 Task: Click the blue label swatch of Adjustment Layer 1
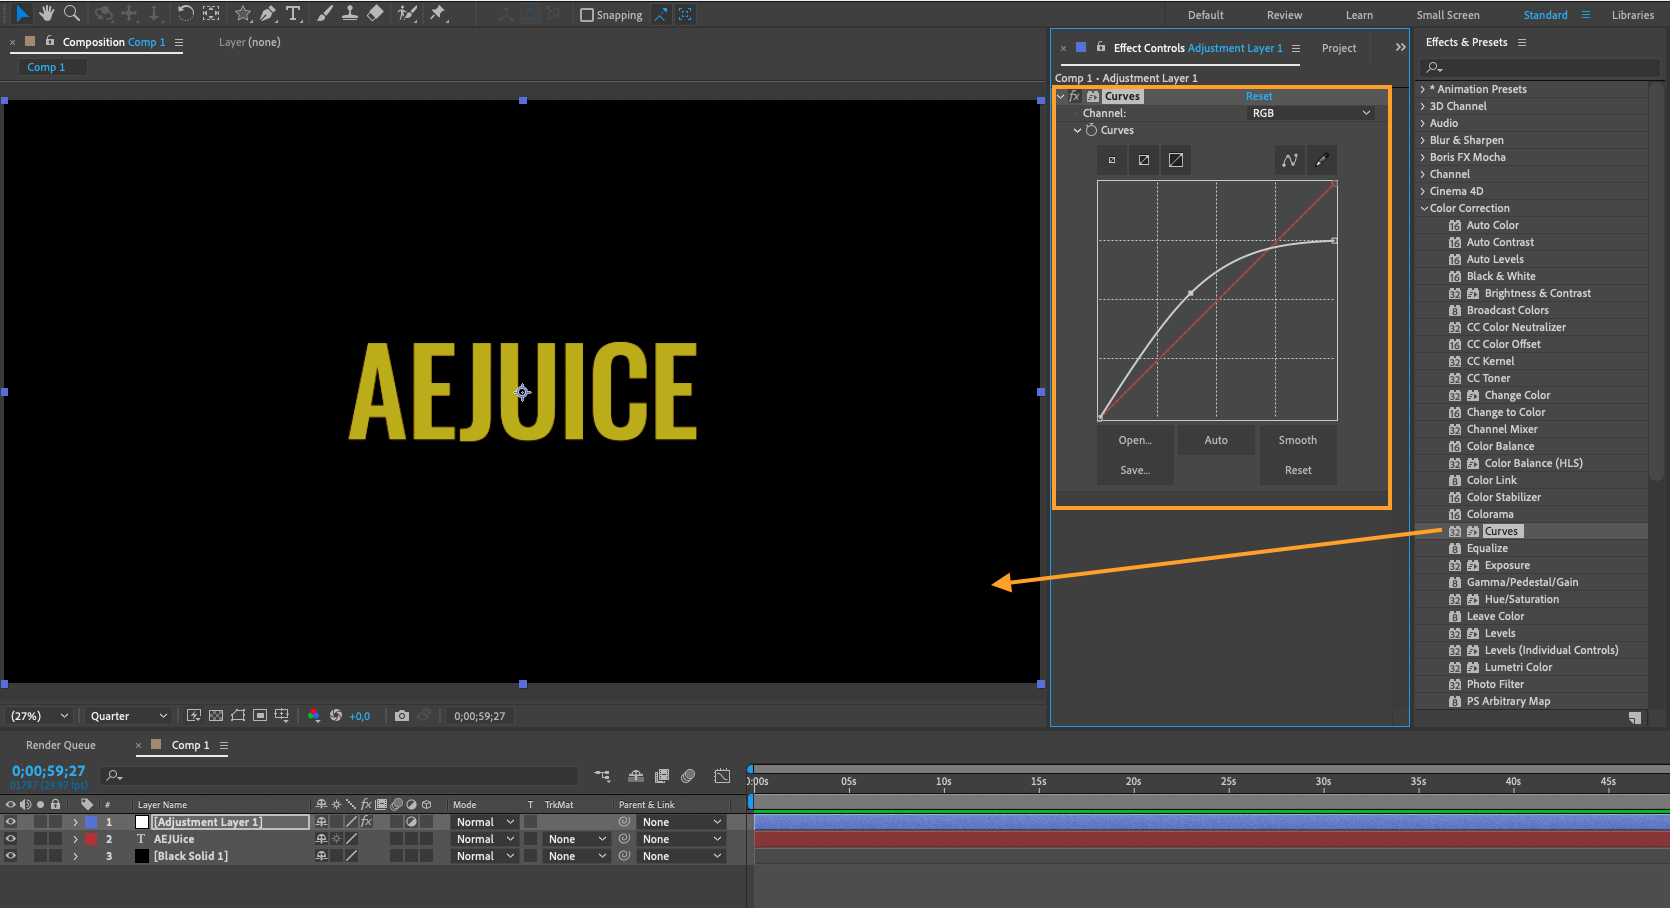[x=91, y=822]
